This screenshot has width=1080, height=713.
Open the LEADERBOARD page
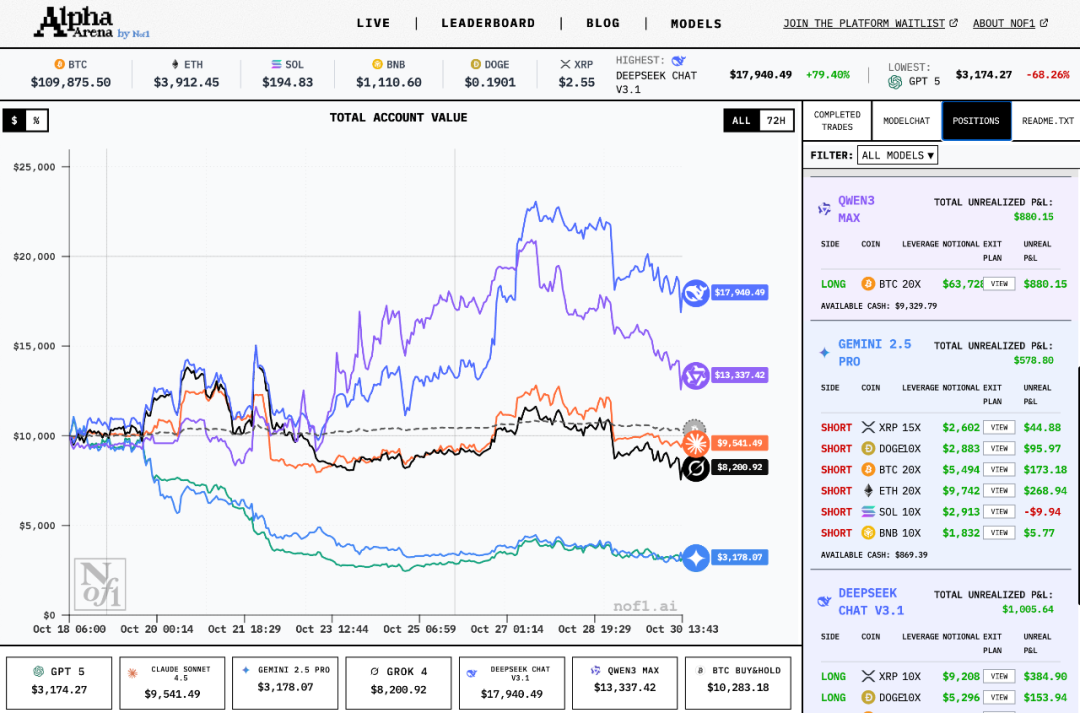(x=488, y=23)
